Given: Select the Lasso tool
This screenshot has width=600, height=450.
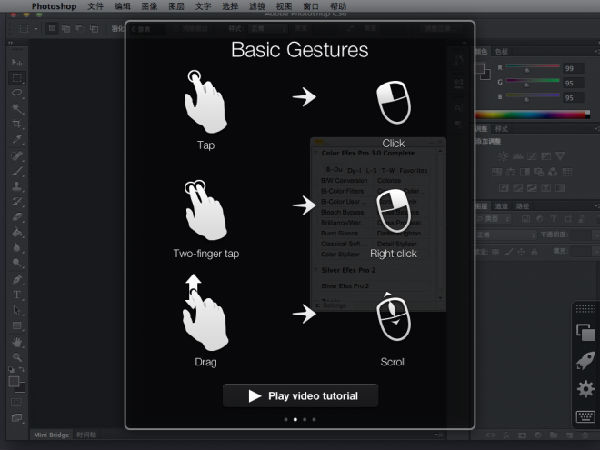Looking at the screenshot, I should tap(17, 92).
